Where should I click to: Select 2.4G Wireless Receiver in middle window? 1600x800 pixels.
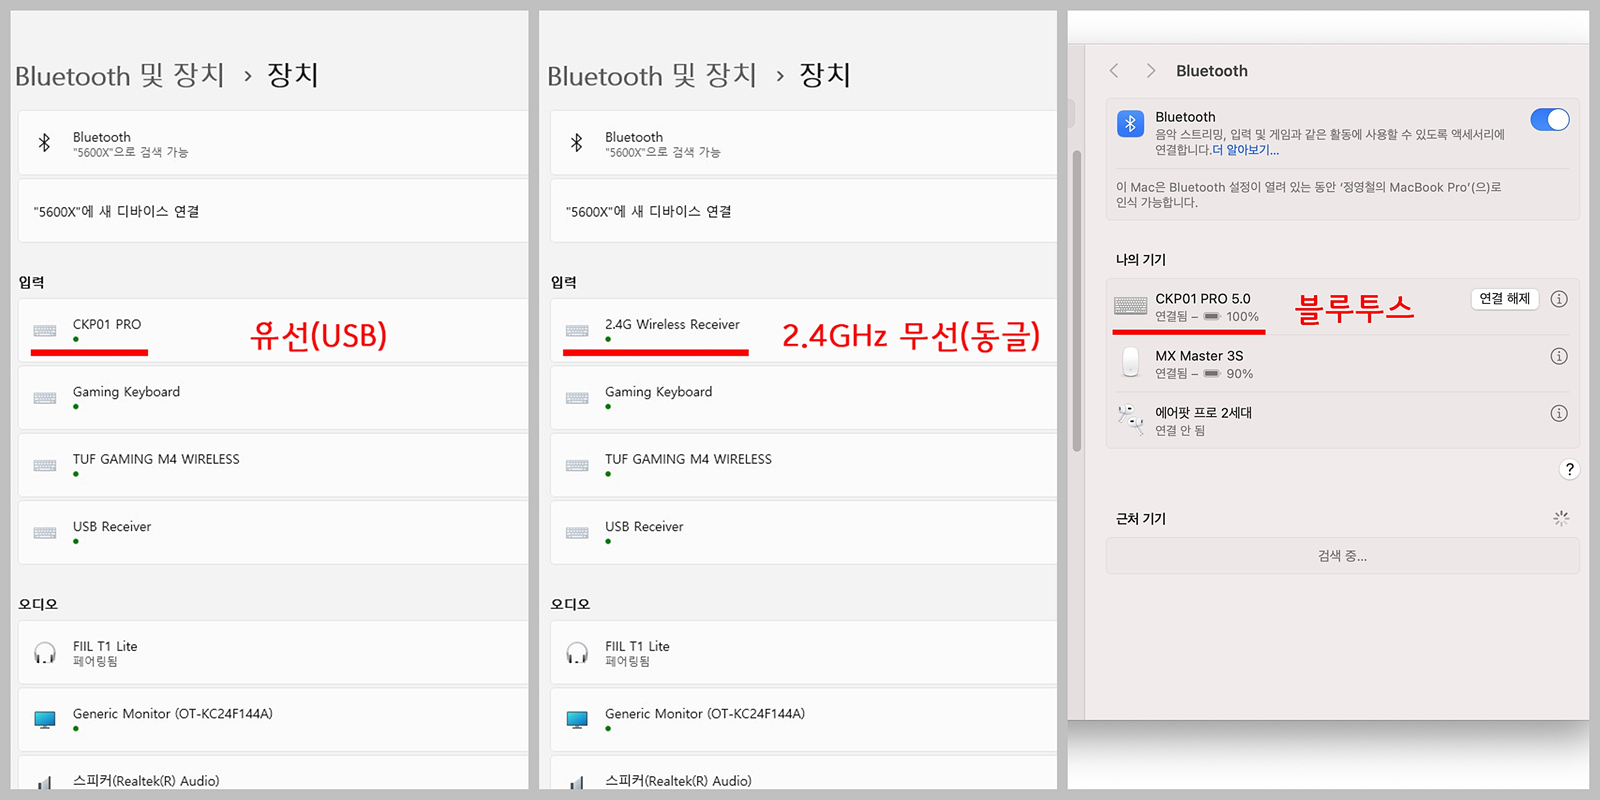click(803, 330)
